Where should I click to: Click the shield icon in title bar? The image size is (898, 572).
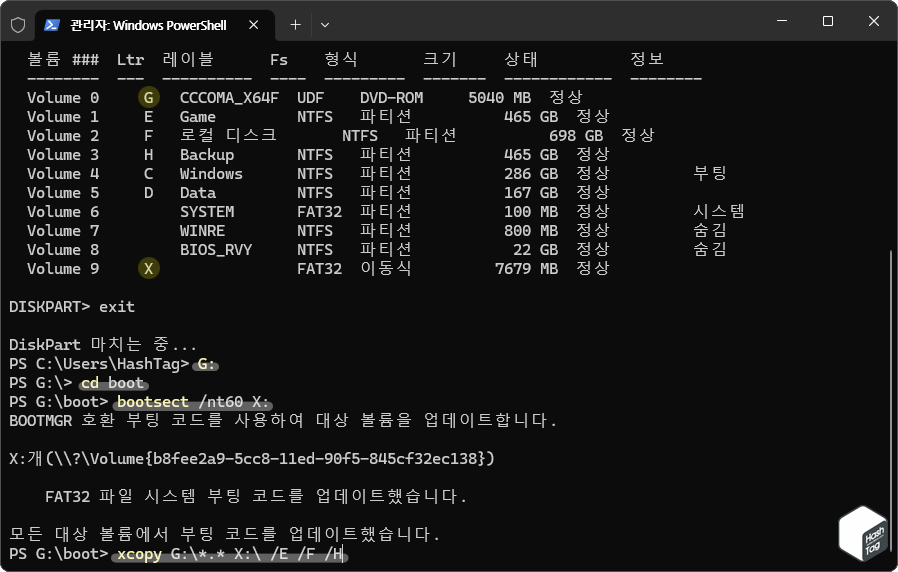(x=18, y=25)
